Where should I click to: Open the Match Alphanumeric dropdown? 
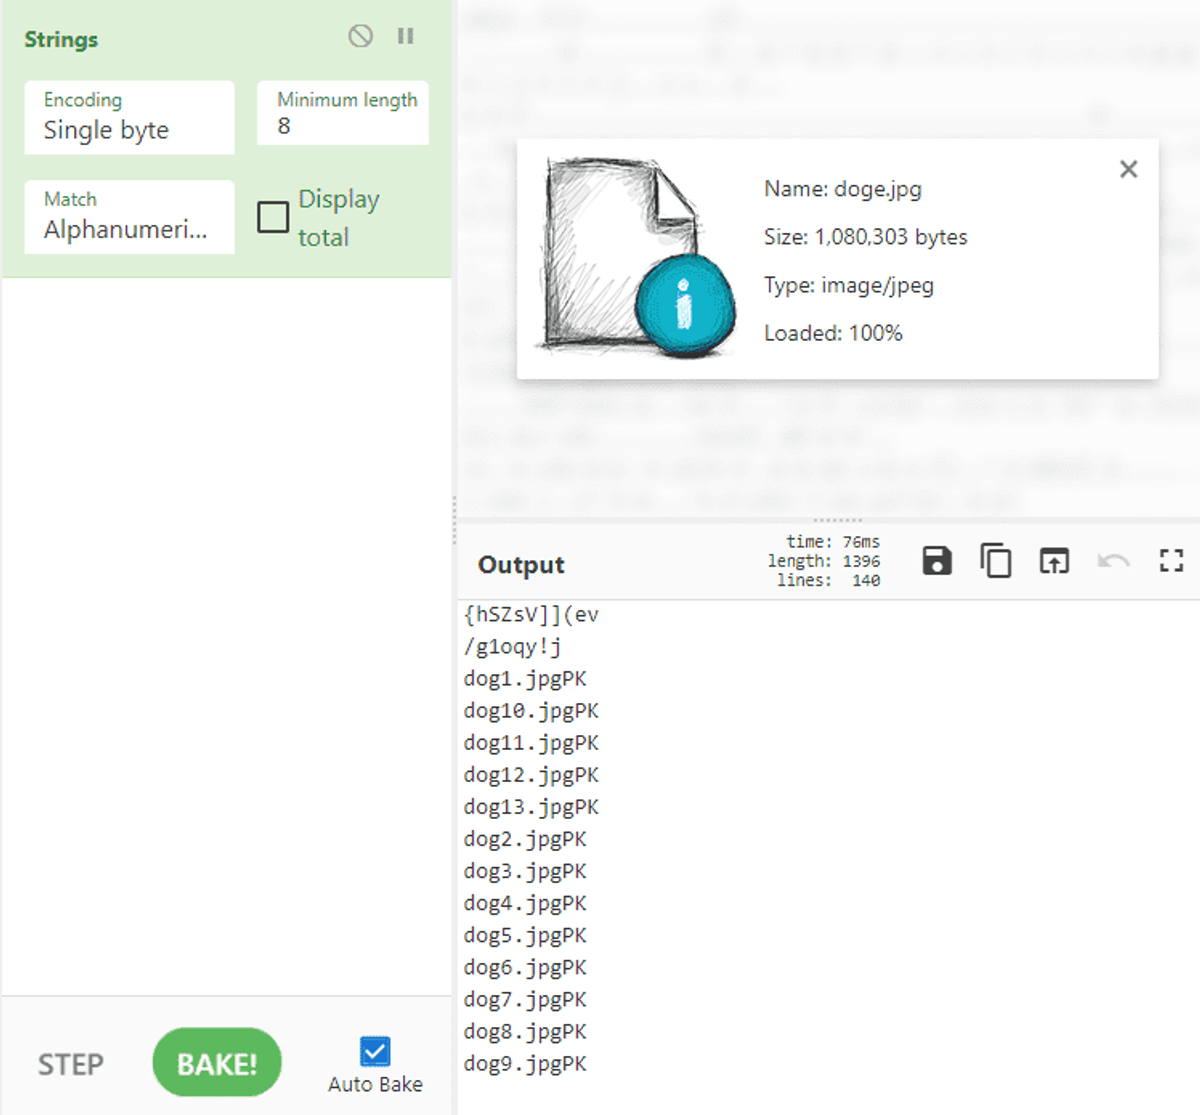pyautogui.click(x=129, y=216)
